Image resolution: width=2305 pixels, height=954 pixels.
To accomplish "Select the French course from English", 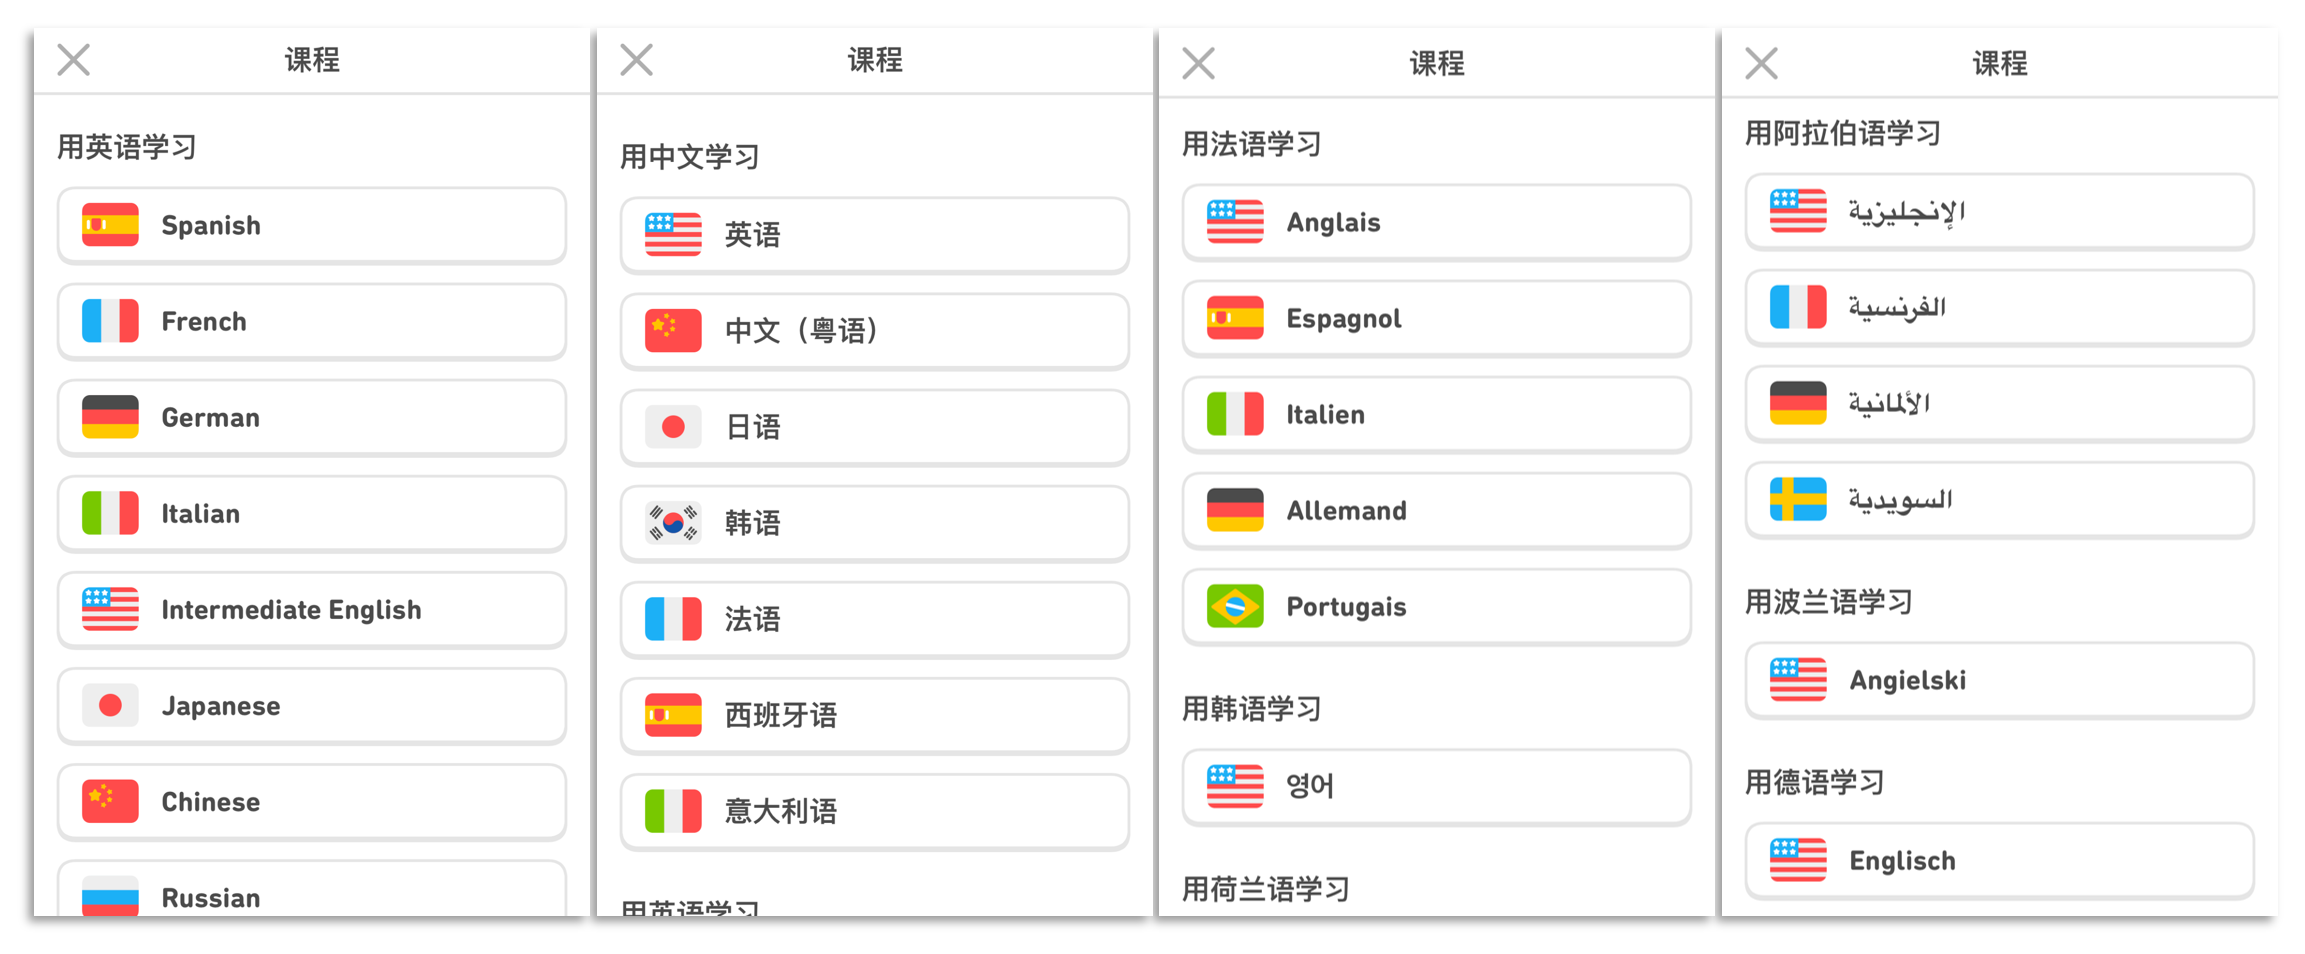I will coord(312,322).
